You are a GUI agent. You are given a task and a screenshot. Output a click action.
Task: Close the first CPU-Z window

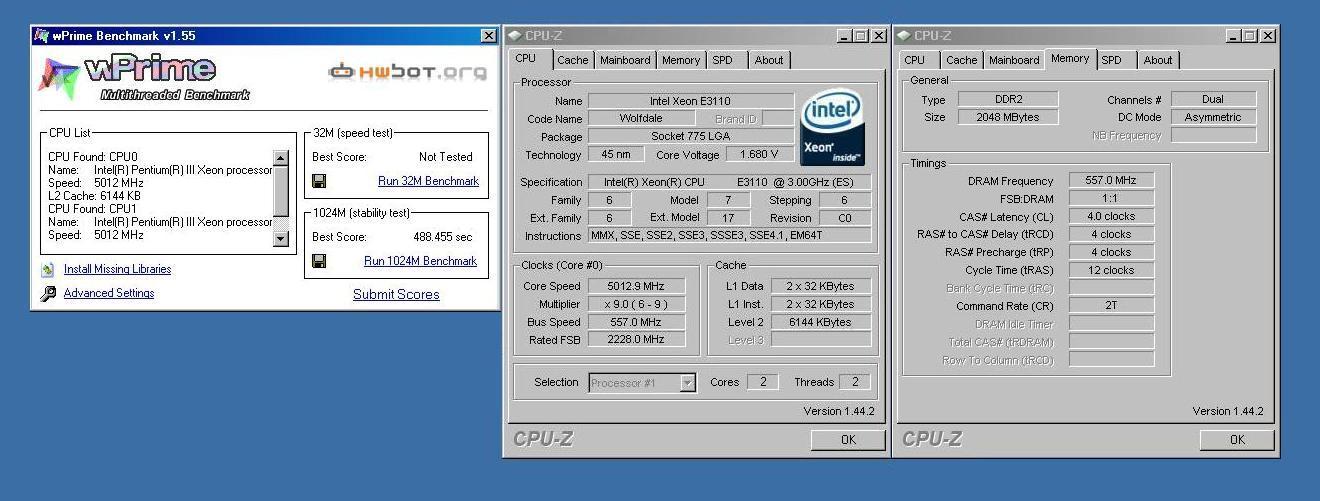coord(878,36)
